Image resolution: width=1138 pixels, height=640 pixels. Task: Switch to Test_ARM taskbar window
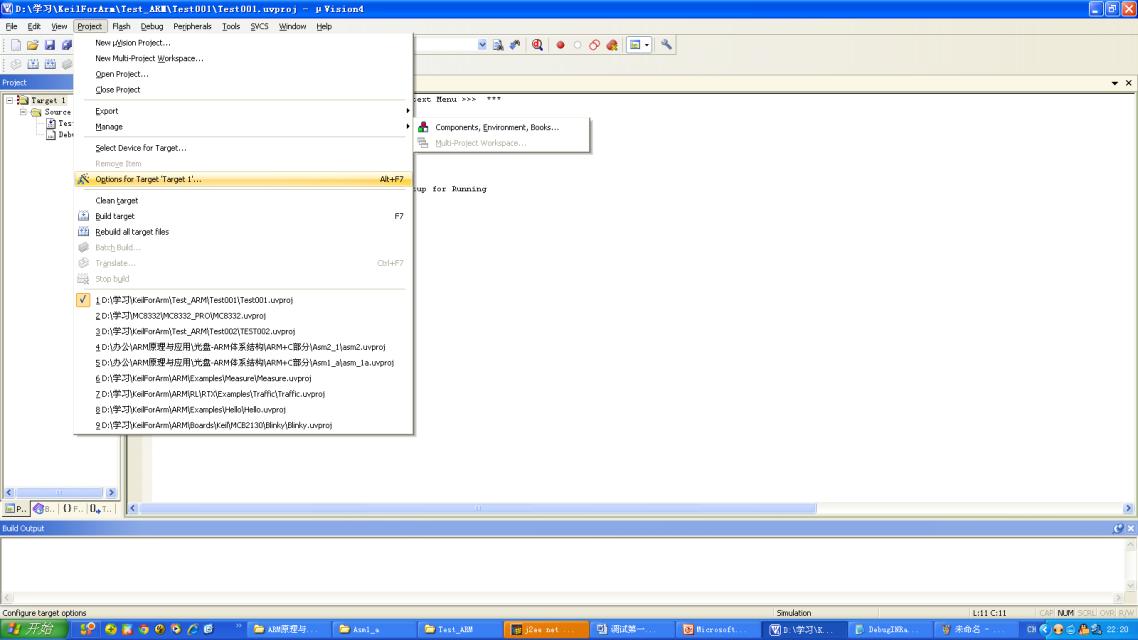tap(460, 629)
